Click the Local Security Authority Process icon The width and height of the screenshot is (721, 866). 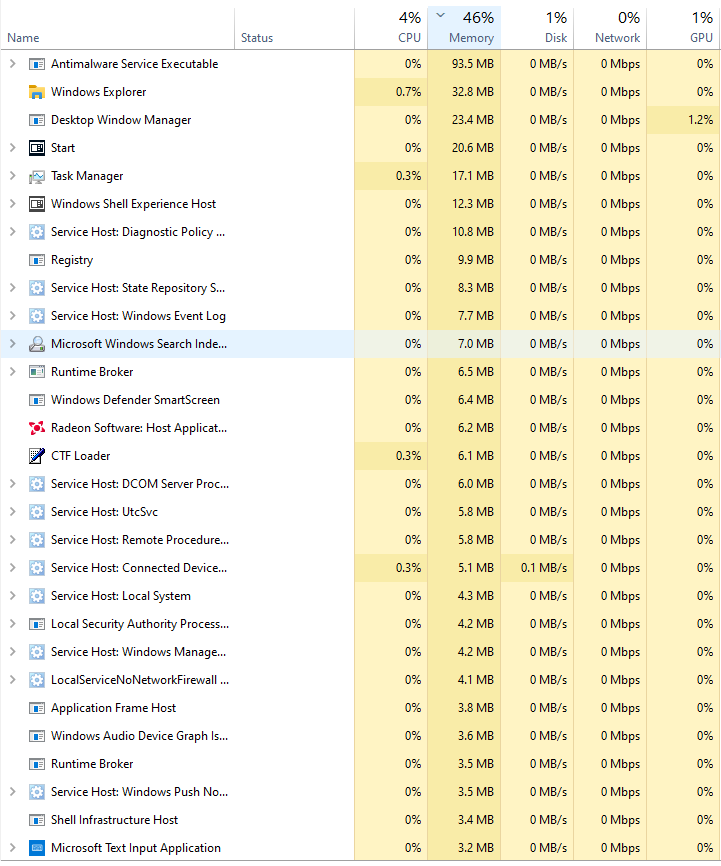point(36,624)
